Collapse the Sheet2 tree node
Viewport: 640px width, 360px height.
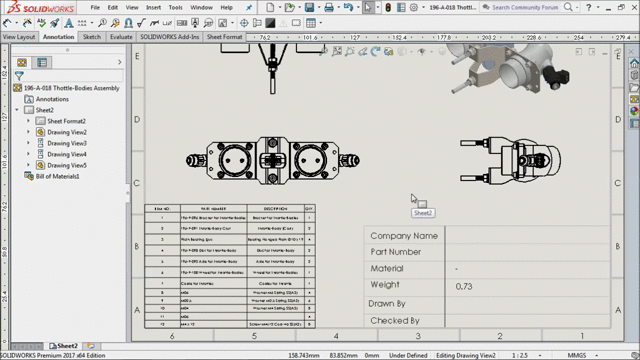click(x=17, y=110)
